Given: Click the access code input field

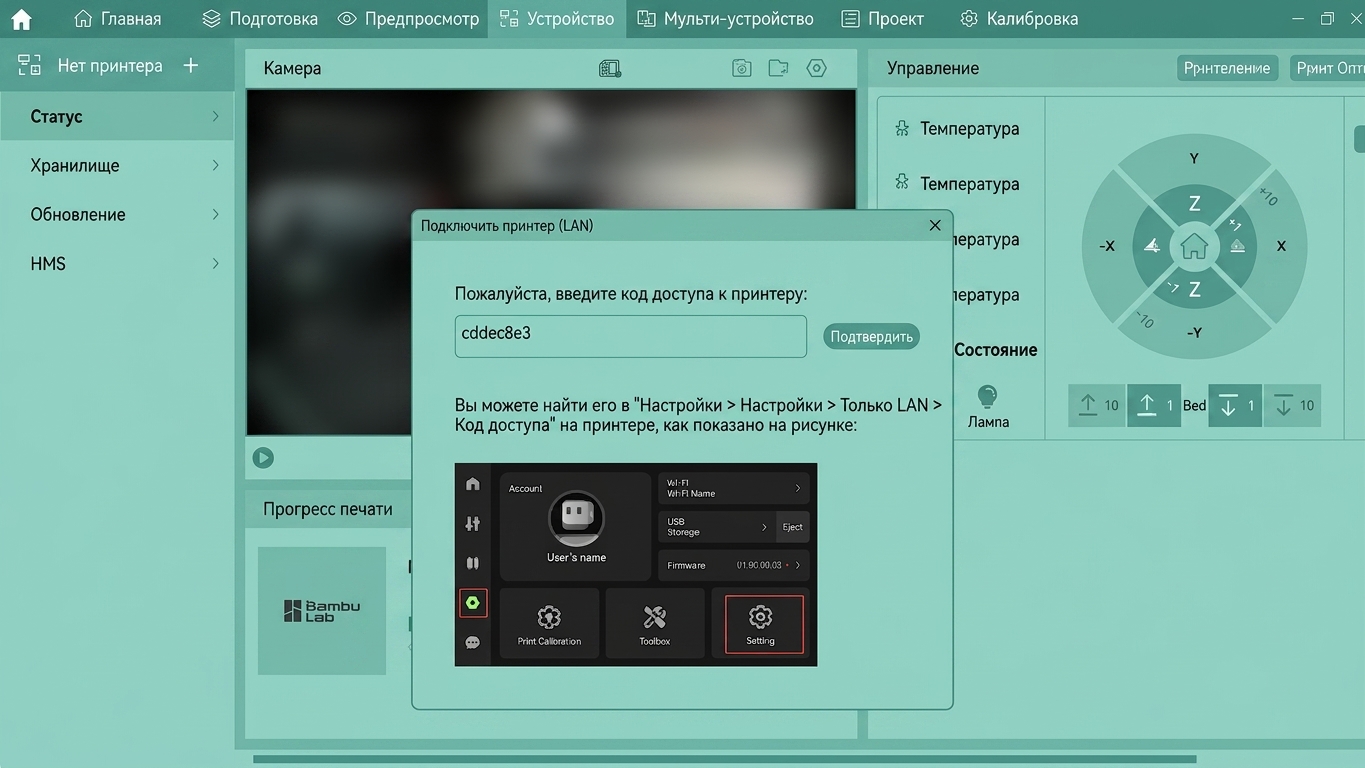Looking at the screenshot, I should point(630,336).
